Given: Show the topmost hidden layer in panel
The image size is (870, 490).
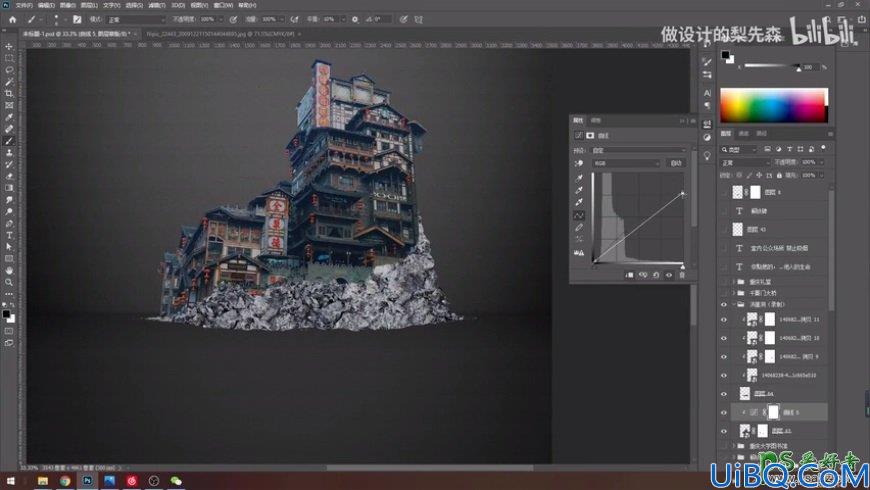Looking at the screenshot, I should 724,192.
